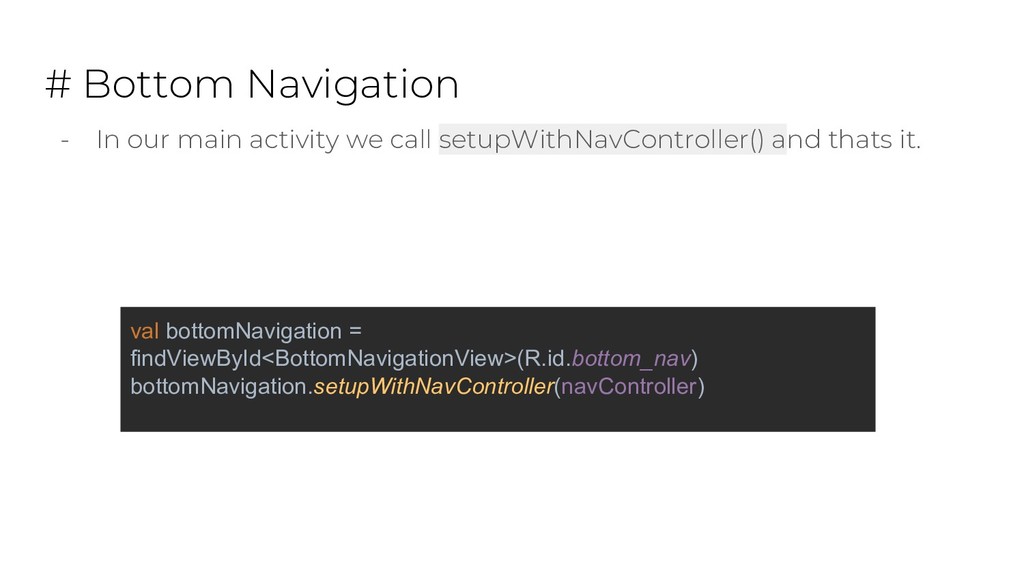Click findViewById in the code block
Screen dimensions: 1024x576
pyautogui.click(x=195, y=359)
